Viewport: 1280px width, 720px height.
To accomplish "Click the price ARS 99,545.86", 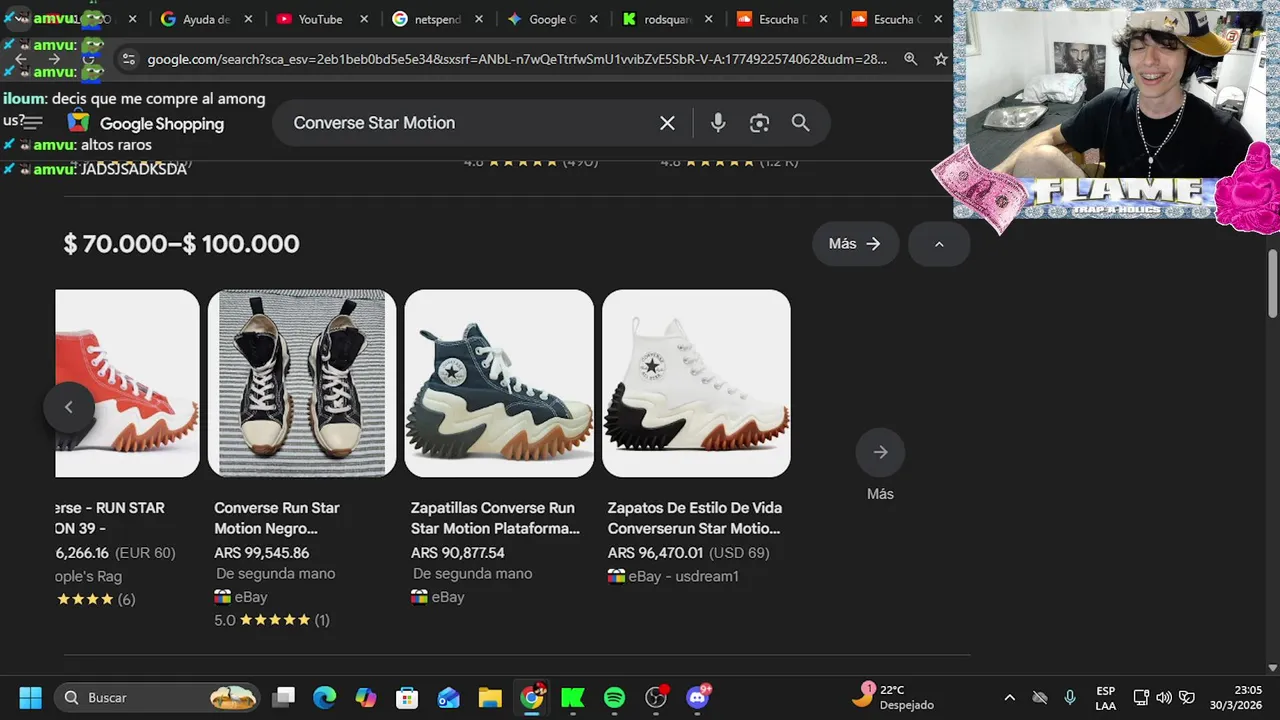I will click(x=262, y=553).
